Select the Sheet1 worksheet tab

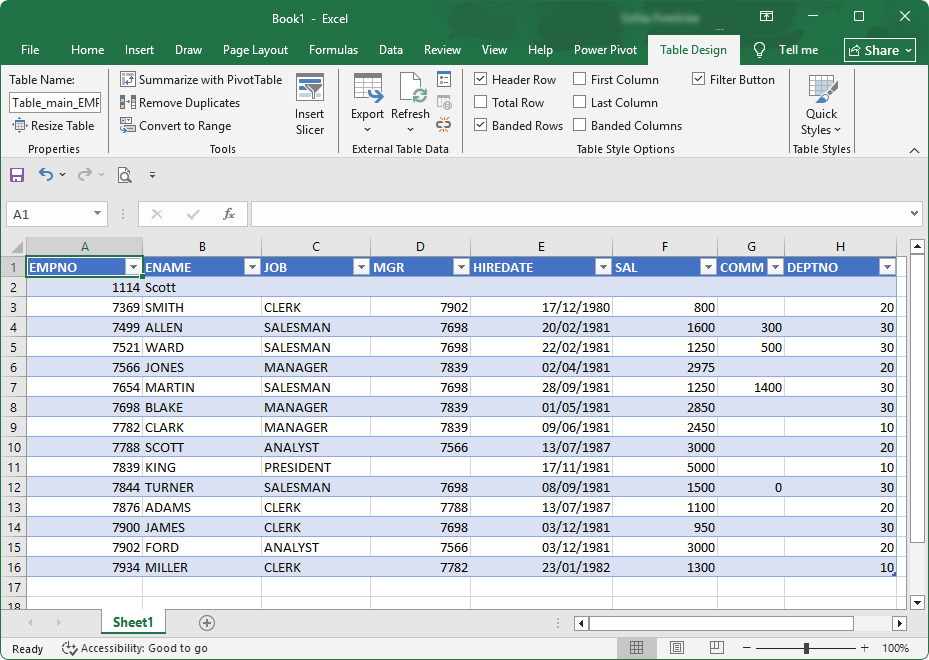coord(133,622)
